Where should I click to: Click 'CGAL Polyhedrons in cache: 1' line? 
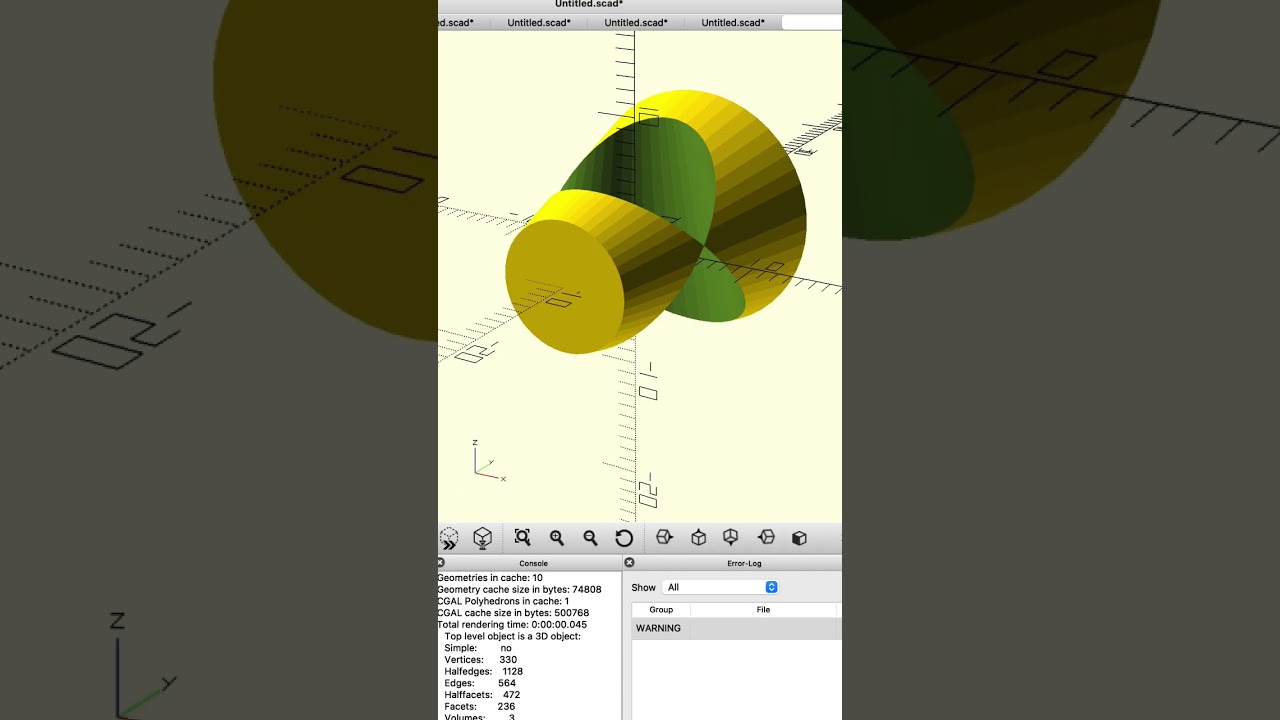(x=503, y=601)
